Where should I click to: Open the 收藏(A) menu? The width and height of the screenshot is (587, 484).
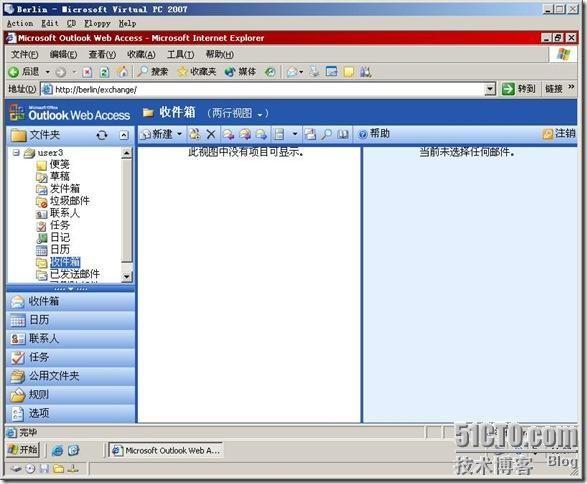141,55
